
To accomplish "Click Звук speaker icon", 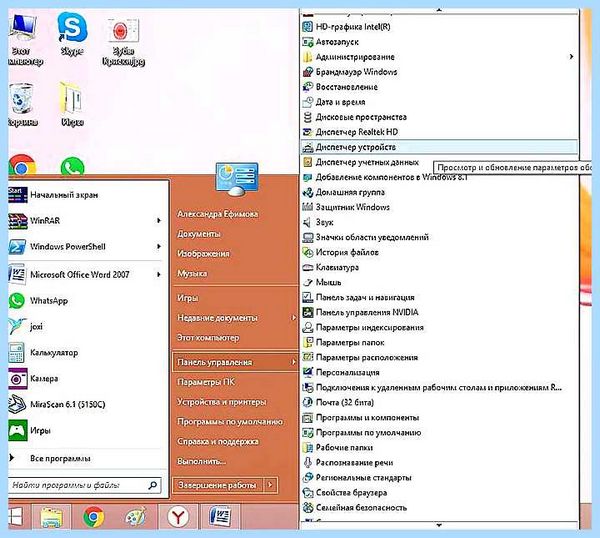I will (x=308, y=222).
